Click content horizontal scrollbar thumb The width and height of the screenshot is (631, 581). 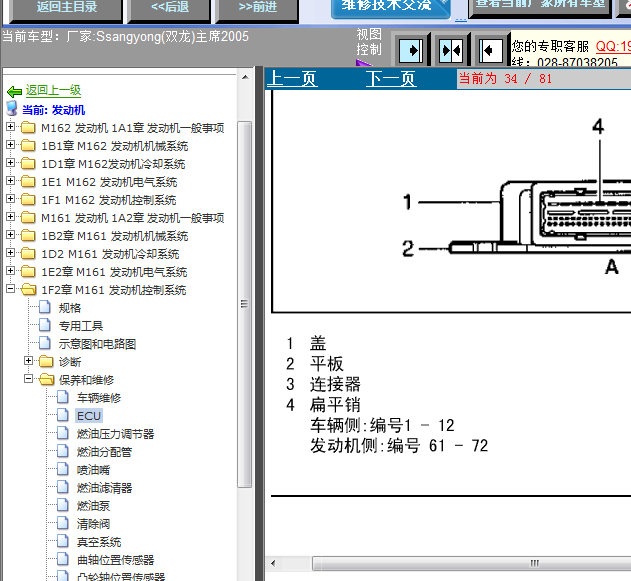[x=472, y=563]
